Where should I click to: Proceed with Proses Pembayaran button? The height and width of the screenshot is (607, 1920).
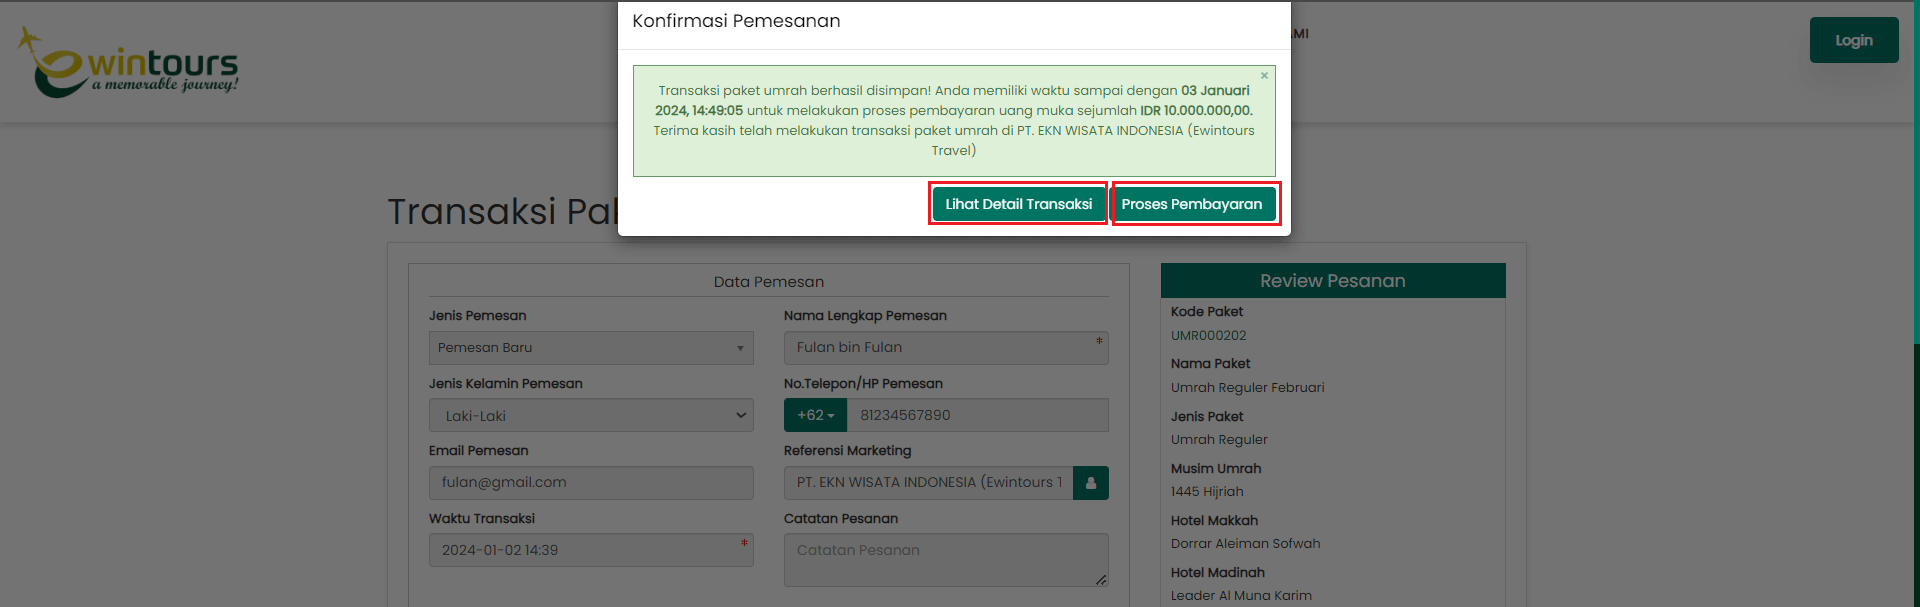tap(1192, 204)
